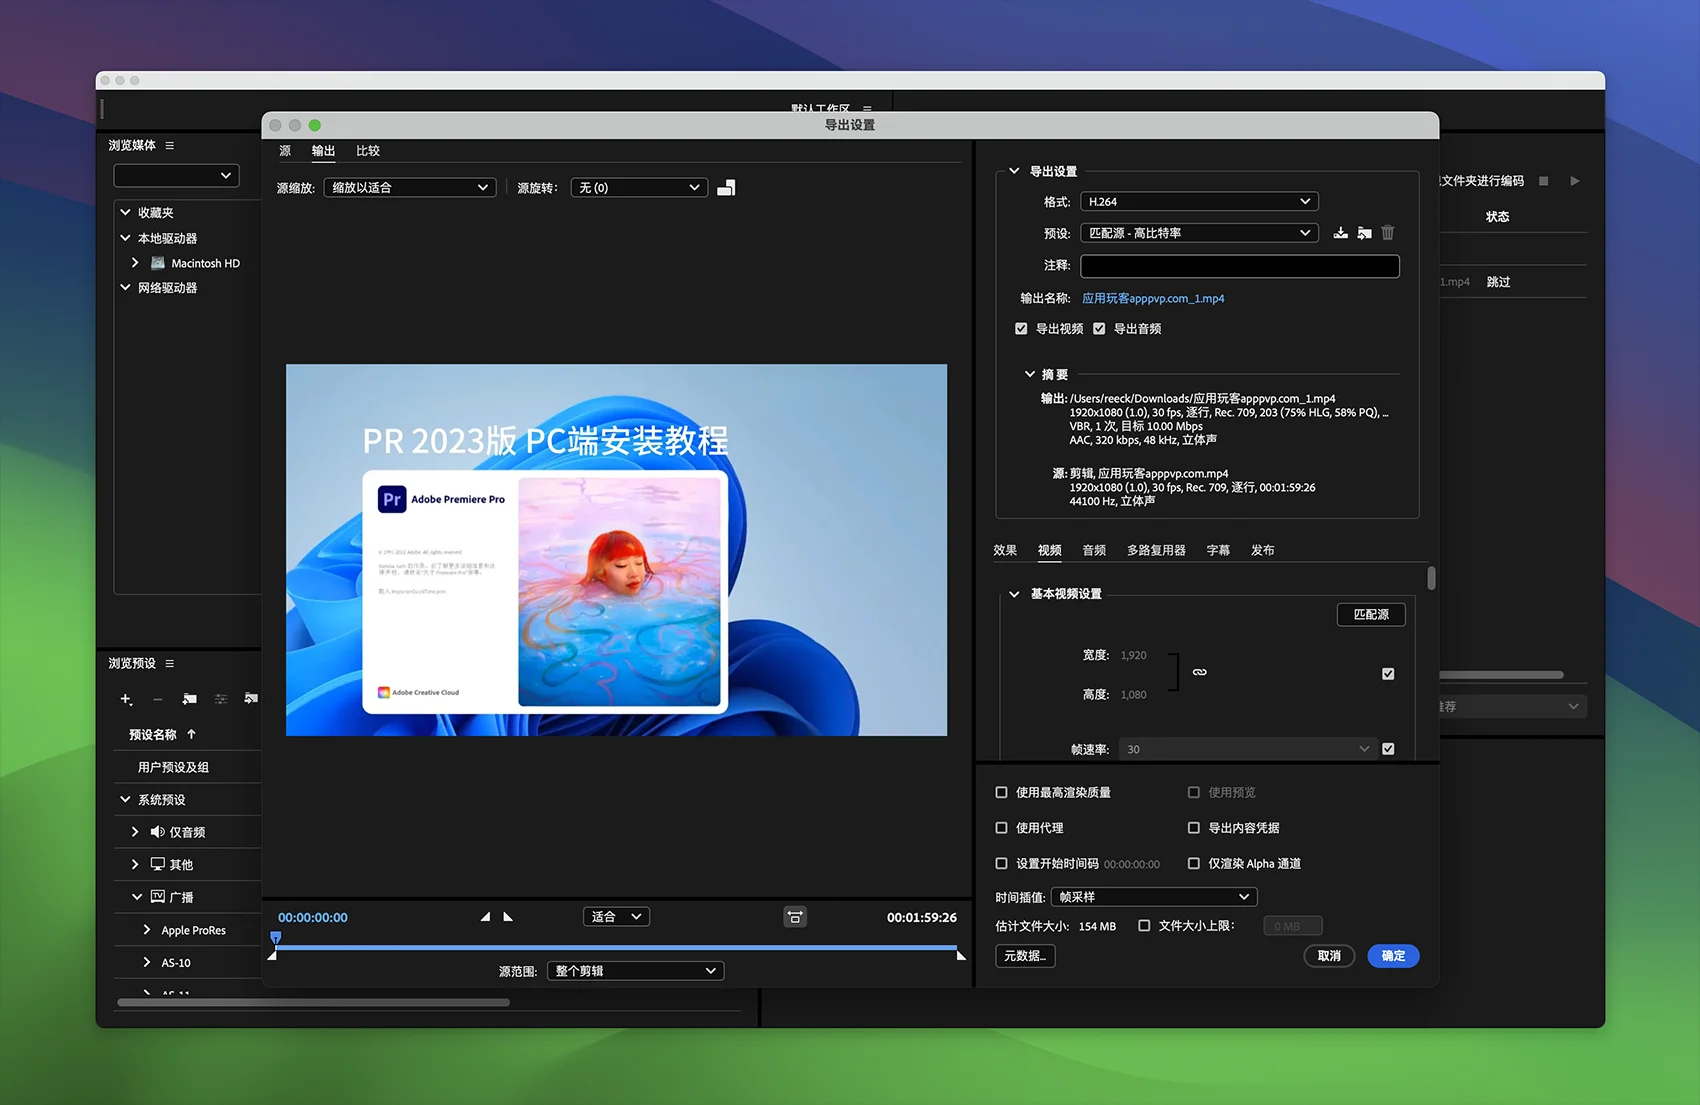Create a new preset with the plus icon
This screenshot has height=1105, width=1700.
(126, 699)
